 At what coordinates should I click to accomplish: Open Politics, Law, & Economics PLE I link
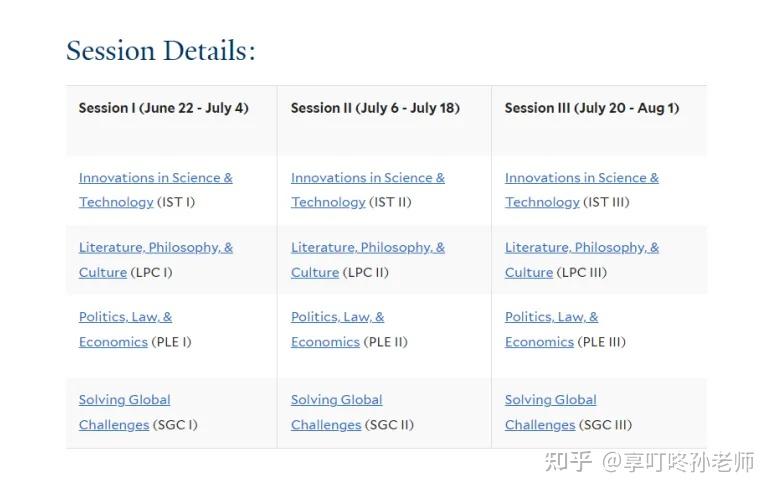(x=125, y=317)
